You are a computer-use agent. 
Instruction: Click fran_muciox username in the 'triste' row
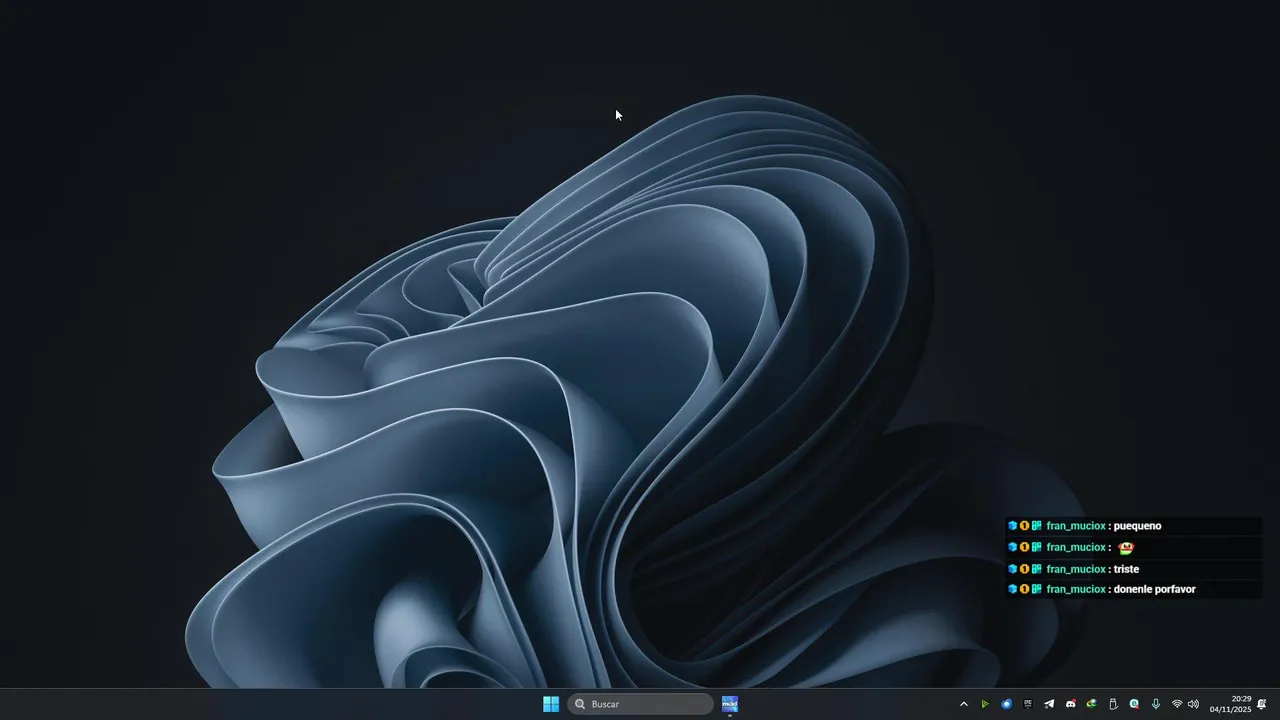coord(1076,569)
